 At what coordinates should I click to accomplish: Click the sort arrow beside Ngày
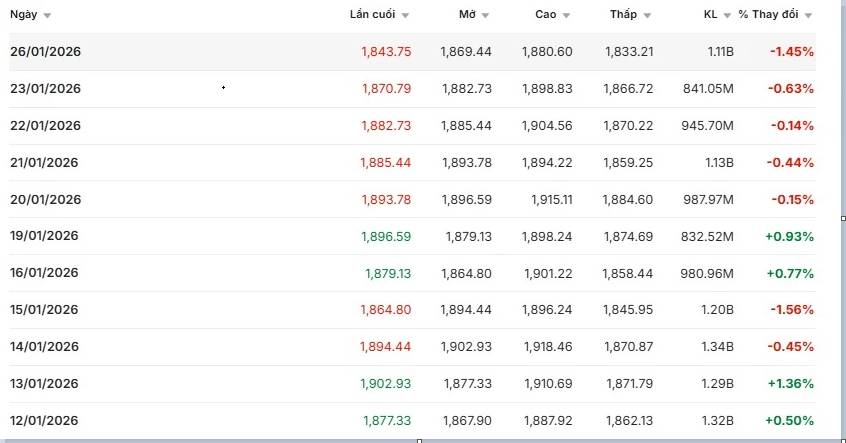[x=48, y=16]
